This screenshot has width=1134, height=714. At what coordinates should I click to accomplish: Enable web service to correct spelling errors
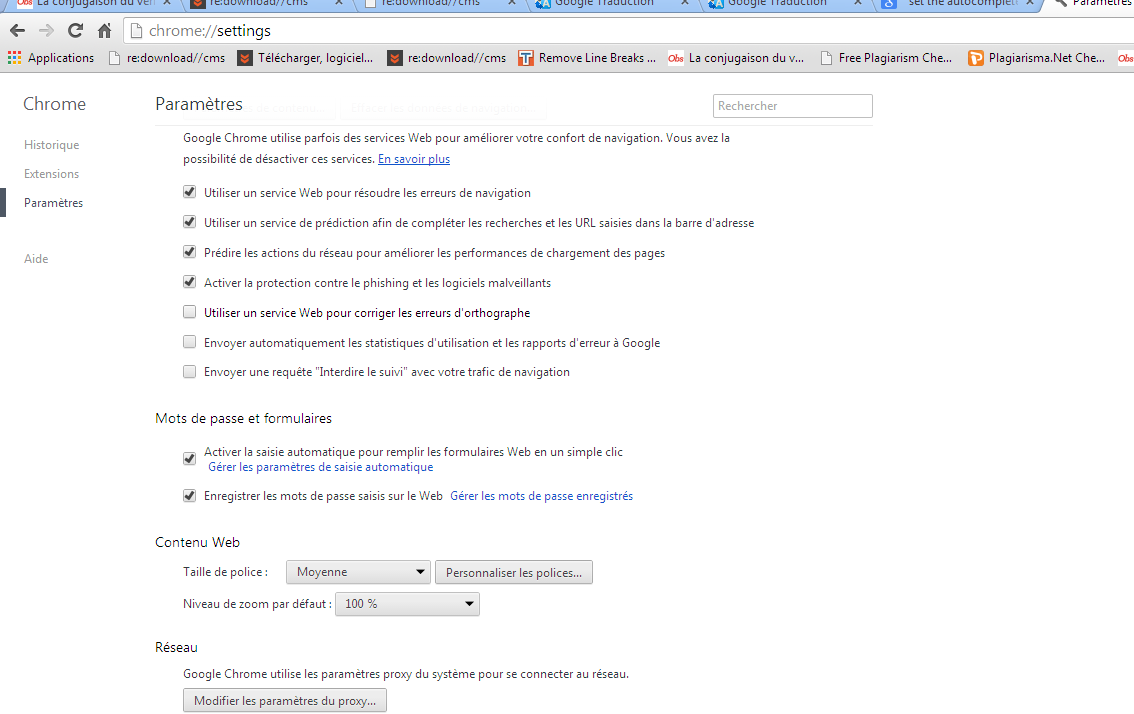point(189,312)
